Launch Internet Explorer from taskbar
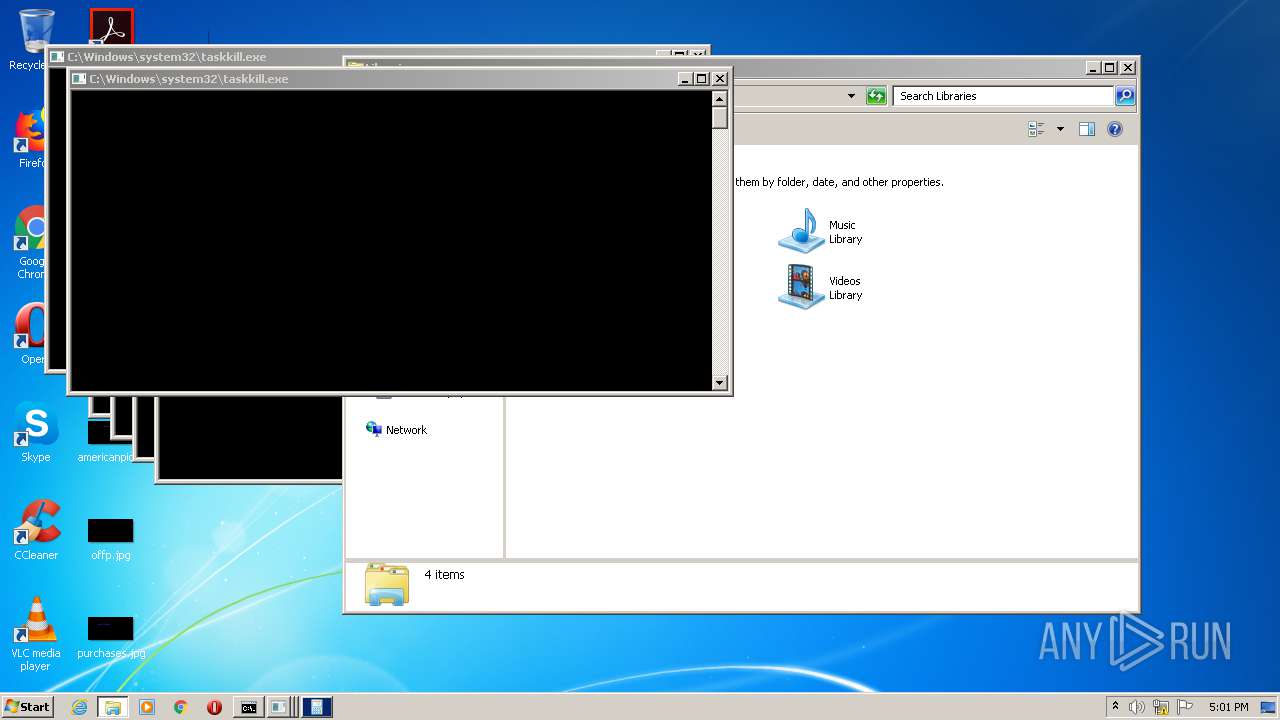The height and width of the screenshot is (720, 1280). coord(80,707)
